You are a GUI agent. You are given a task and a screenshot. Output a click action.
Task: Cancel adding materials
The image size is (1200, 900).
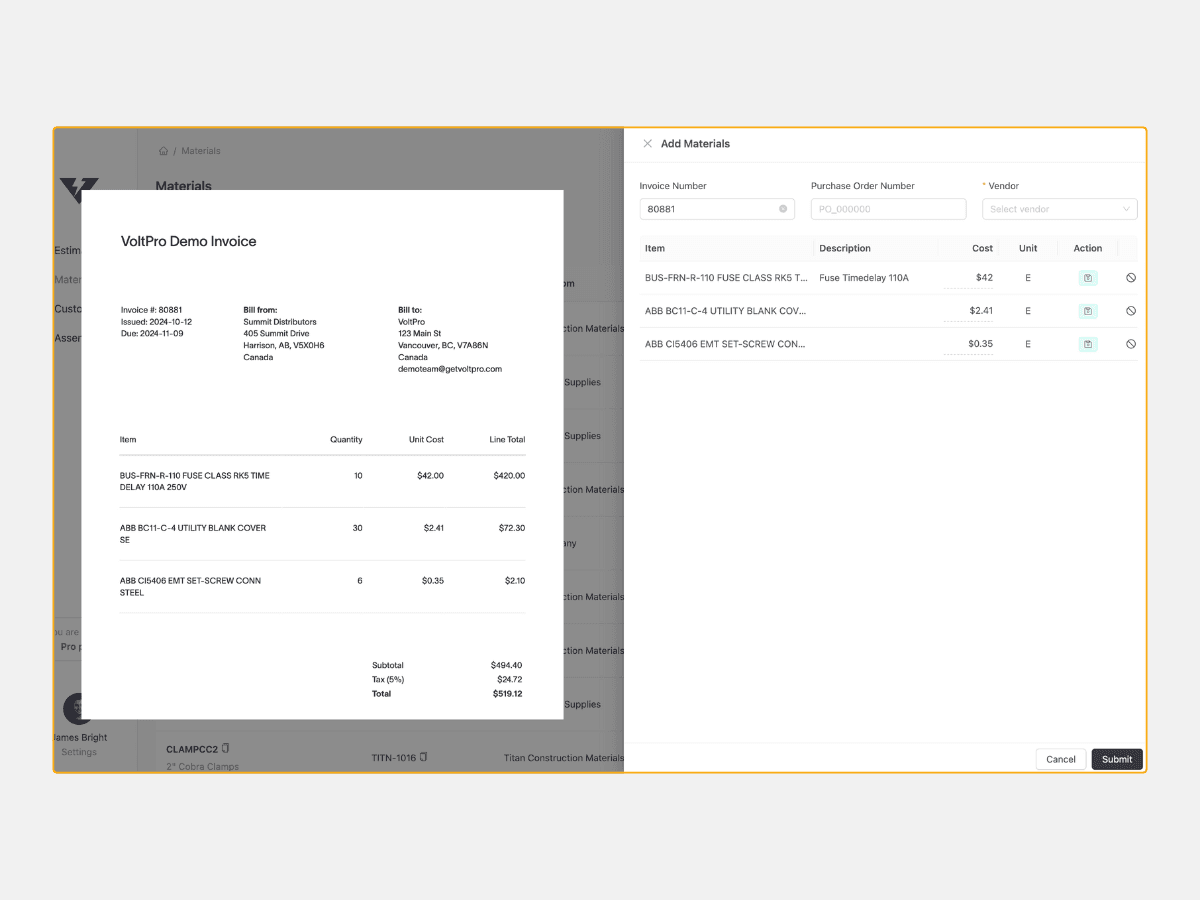point(1060,759)
